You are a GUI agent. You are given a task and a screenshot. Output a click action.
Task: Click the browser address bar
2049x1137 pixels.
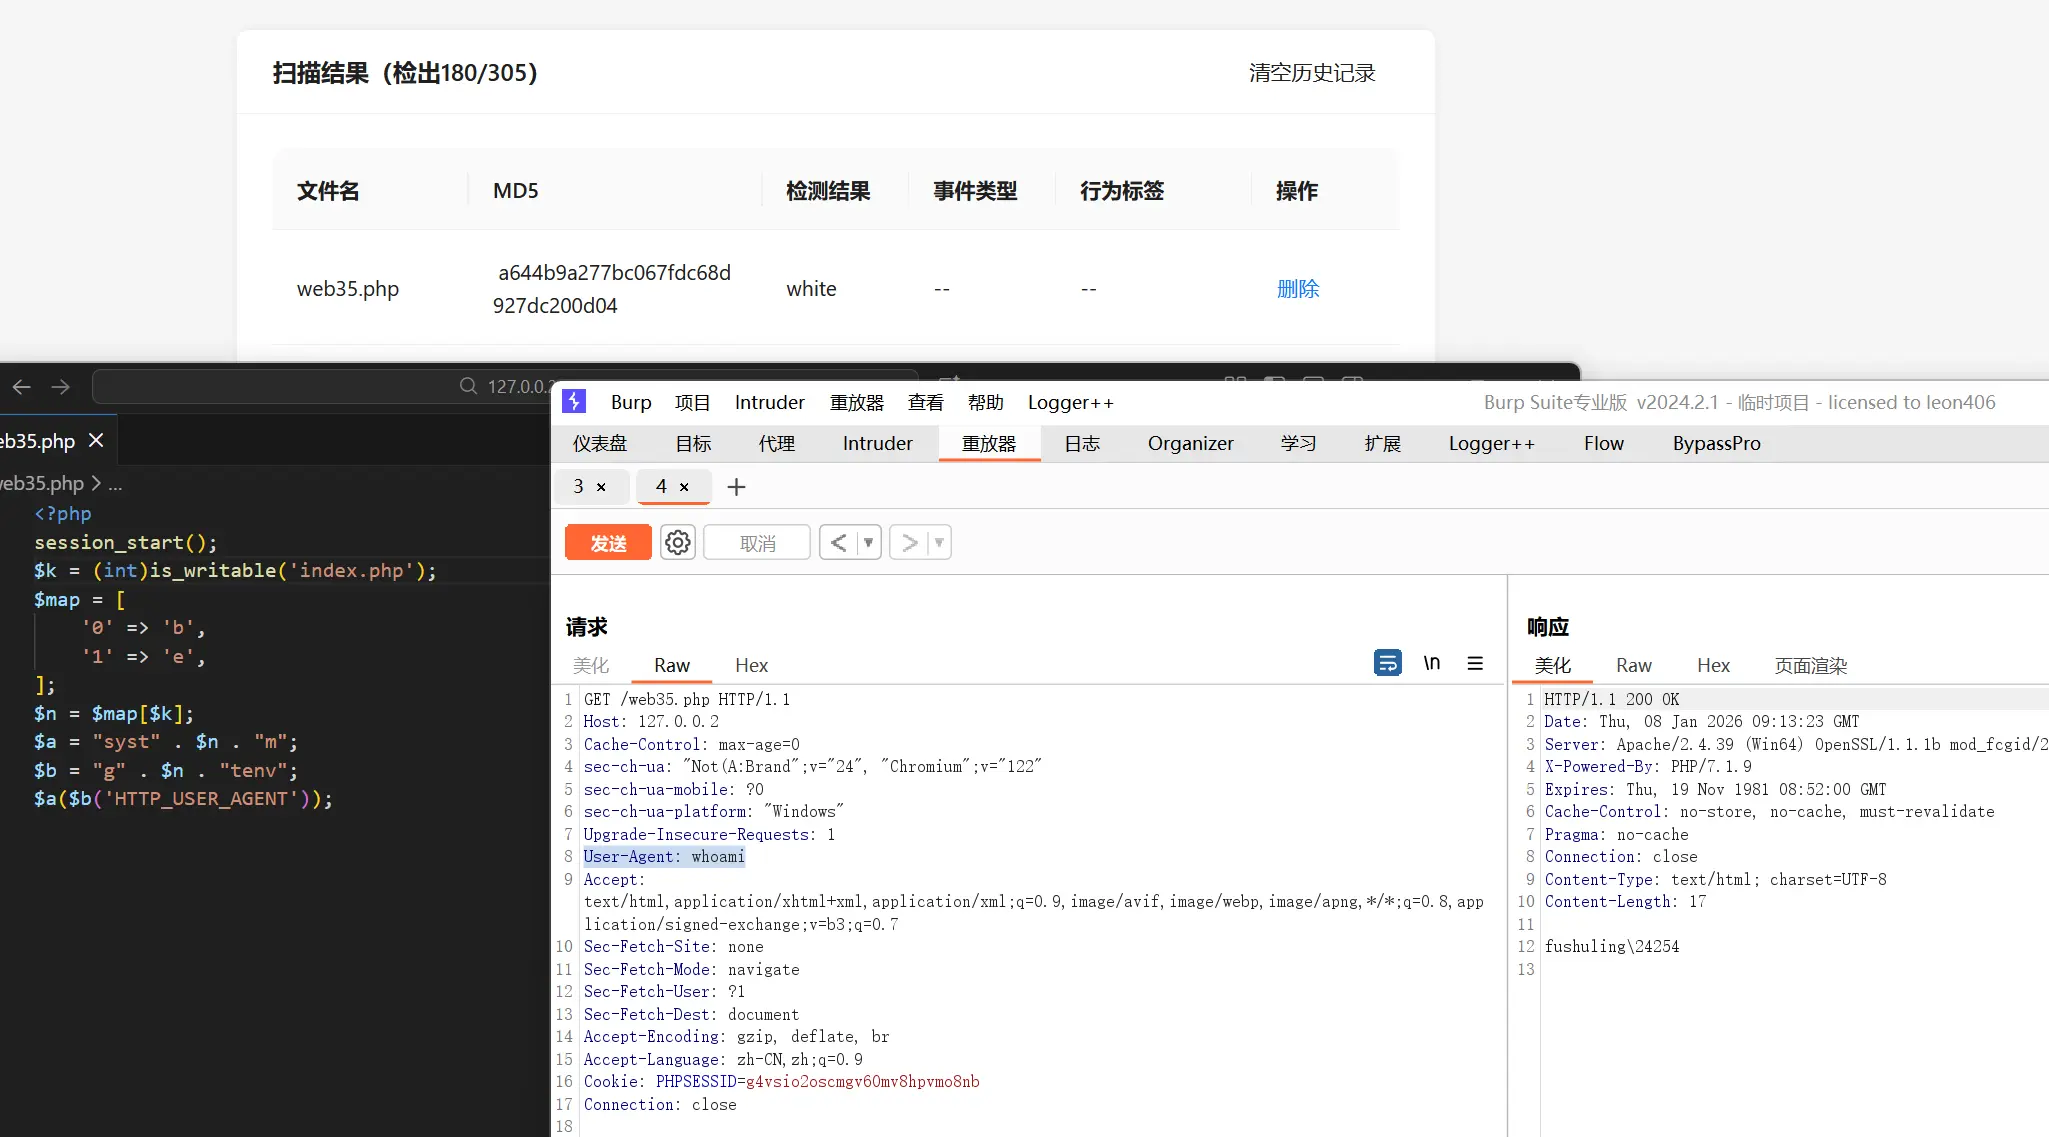[x=300, y=387]
